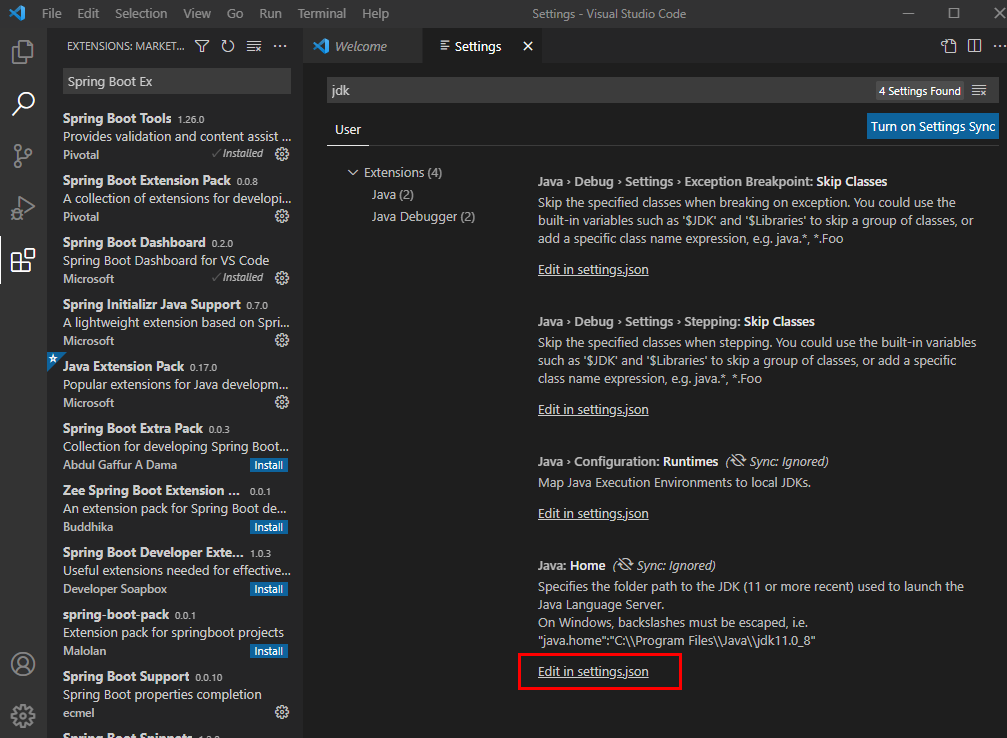Click the 4 Settings Found badge
Image resolution: width=1007 pixels, height=738 pixels.
920,91
